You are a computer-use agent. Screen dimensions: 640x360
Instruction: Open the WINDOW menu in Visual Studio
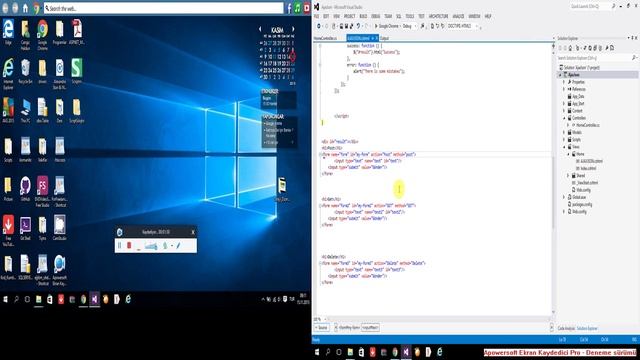coord(474,16)
